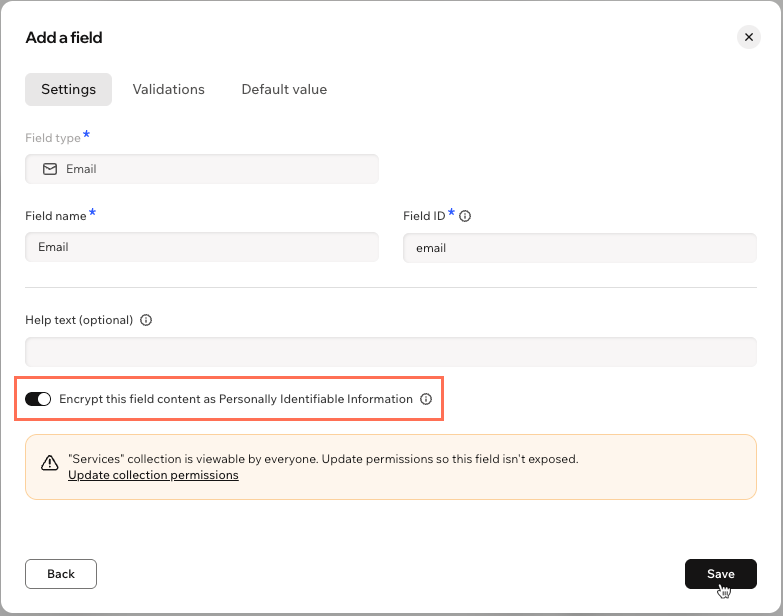Viewport: 783px width, 616px height.
Task: Close the Add a field dialog
Action: [749, 37]
